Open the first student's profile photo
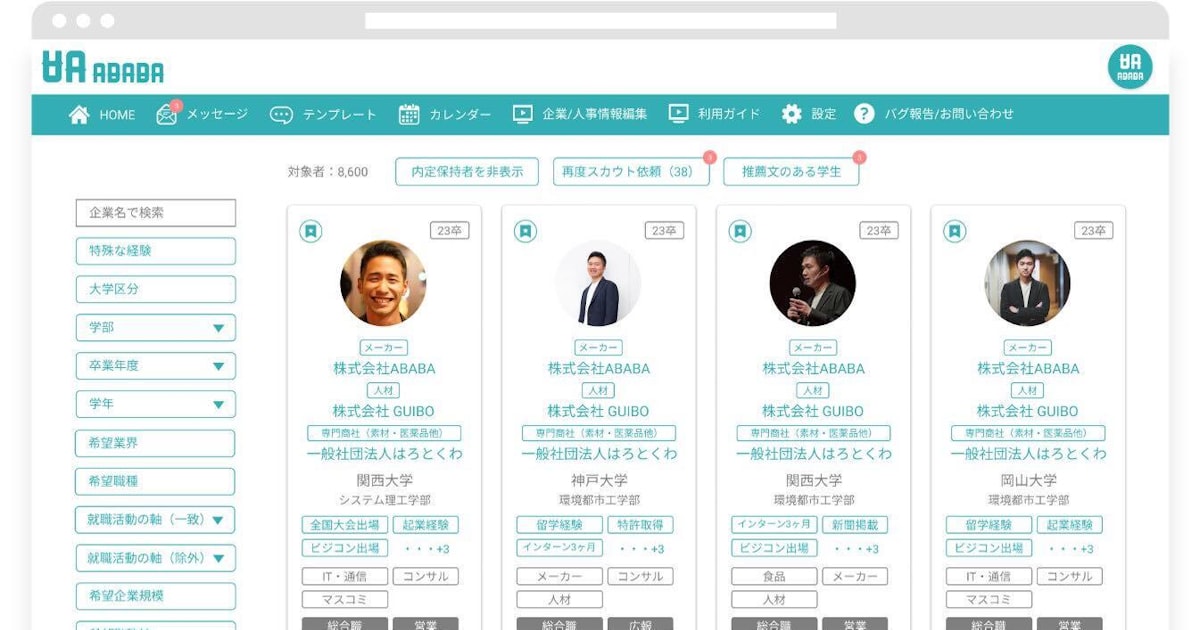This screenshot has height=630, width=1200. point(383,283)
